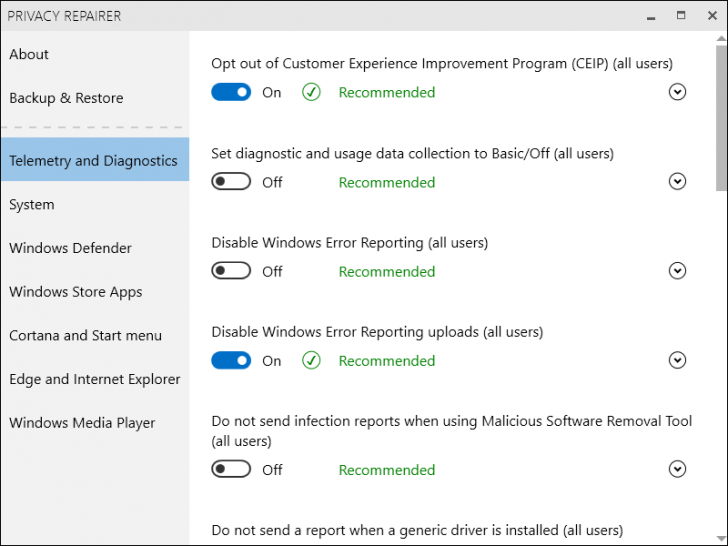Open Cortana and Start menu settings

click(x=85, y=335)
